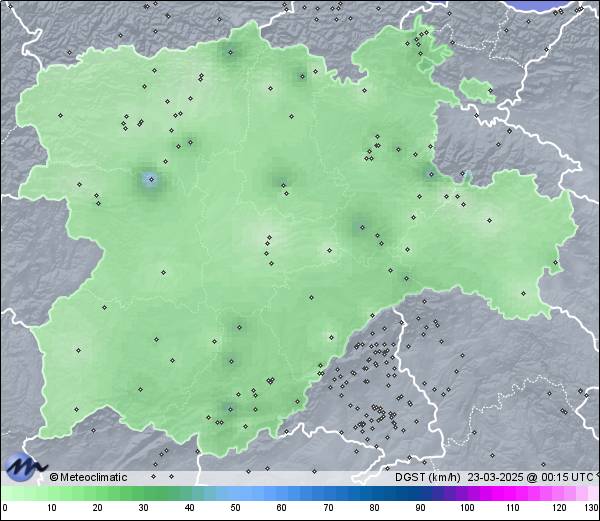Click scale label 20
600x521 pixels.
(x=98, y=508)
